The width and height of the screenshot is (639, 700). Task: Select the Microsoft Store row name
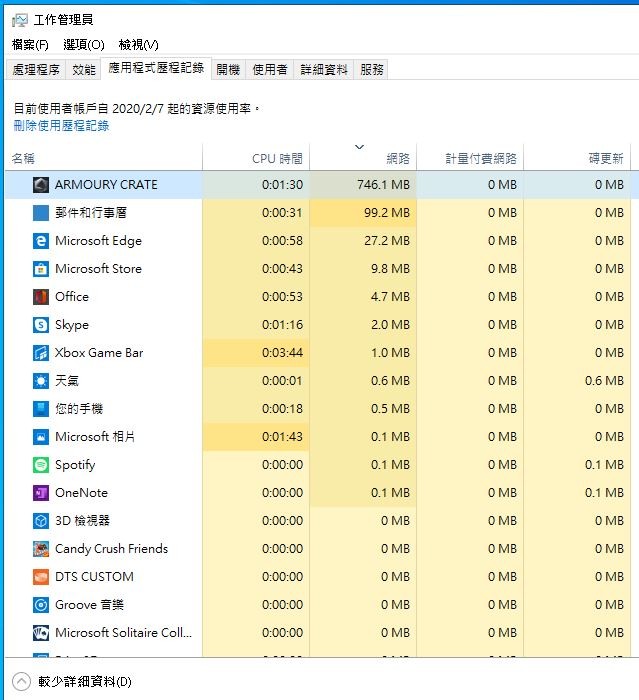tap(98, 269)
